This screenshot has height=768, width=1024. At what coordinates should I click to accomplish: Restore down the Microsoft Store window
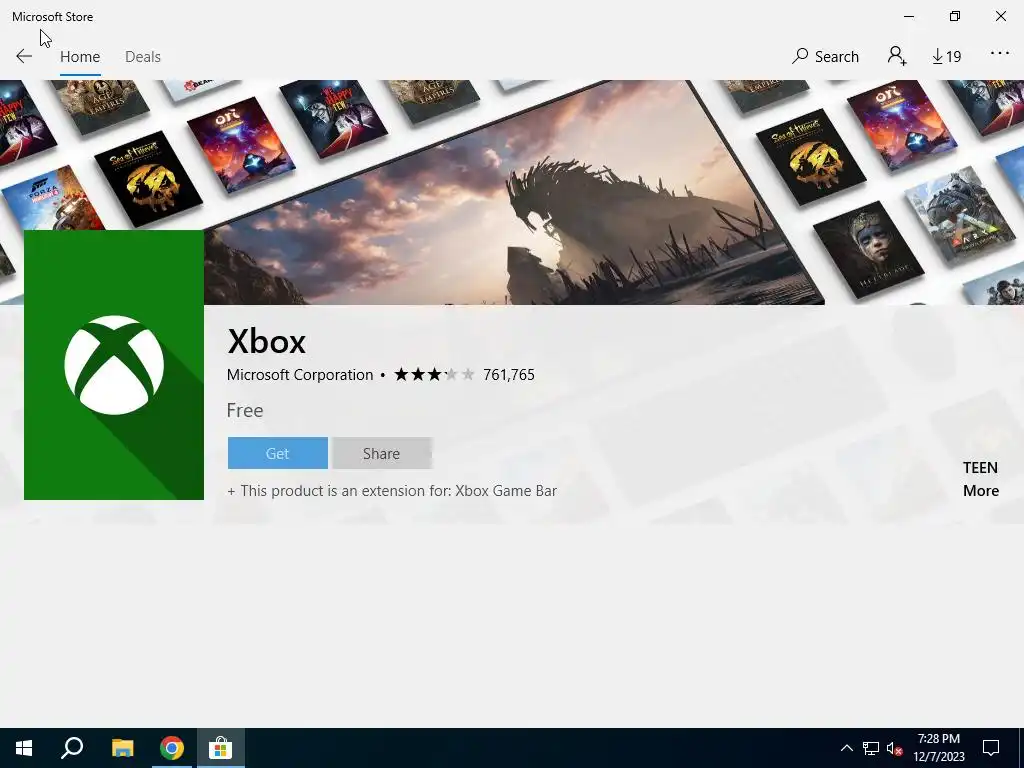[x=955, y=16]
